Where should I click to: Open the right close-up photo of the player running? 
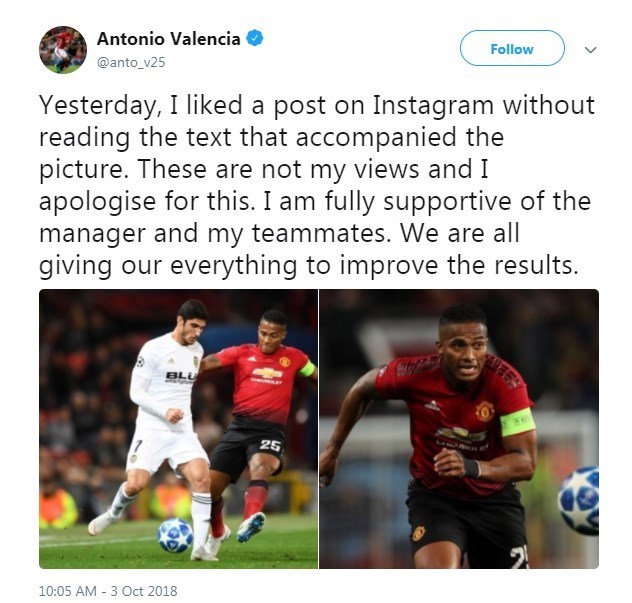[x=459, y=429]
